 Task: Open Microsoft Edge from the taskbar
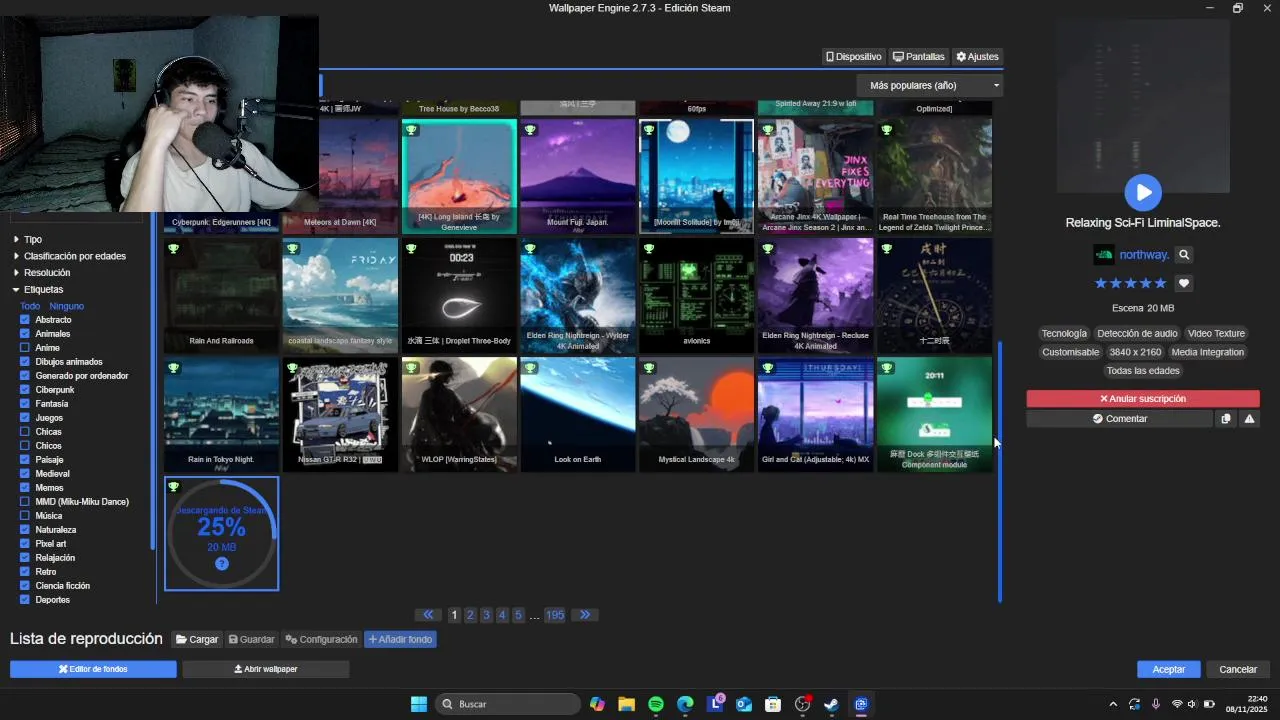pos(685,704)
